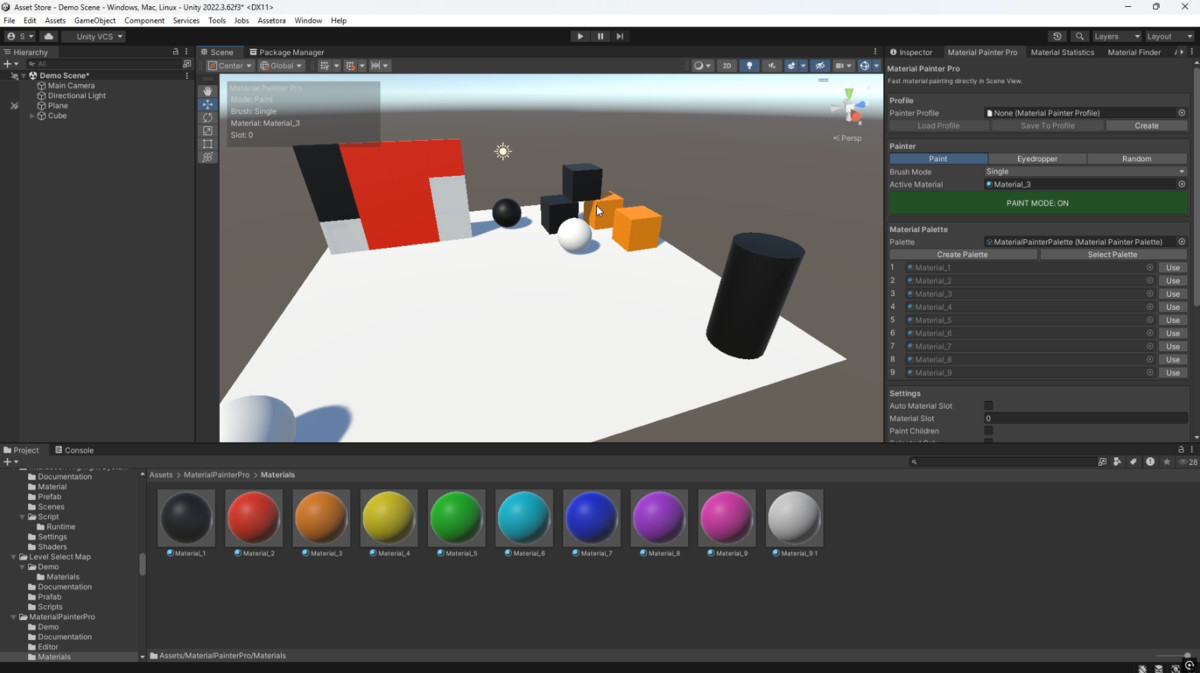This screenshot has width=1200, height=673.
Task: Select the red Material_2 thumbnail
Action: pyautogui.click(x=254, y=518)
